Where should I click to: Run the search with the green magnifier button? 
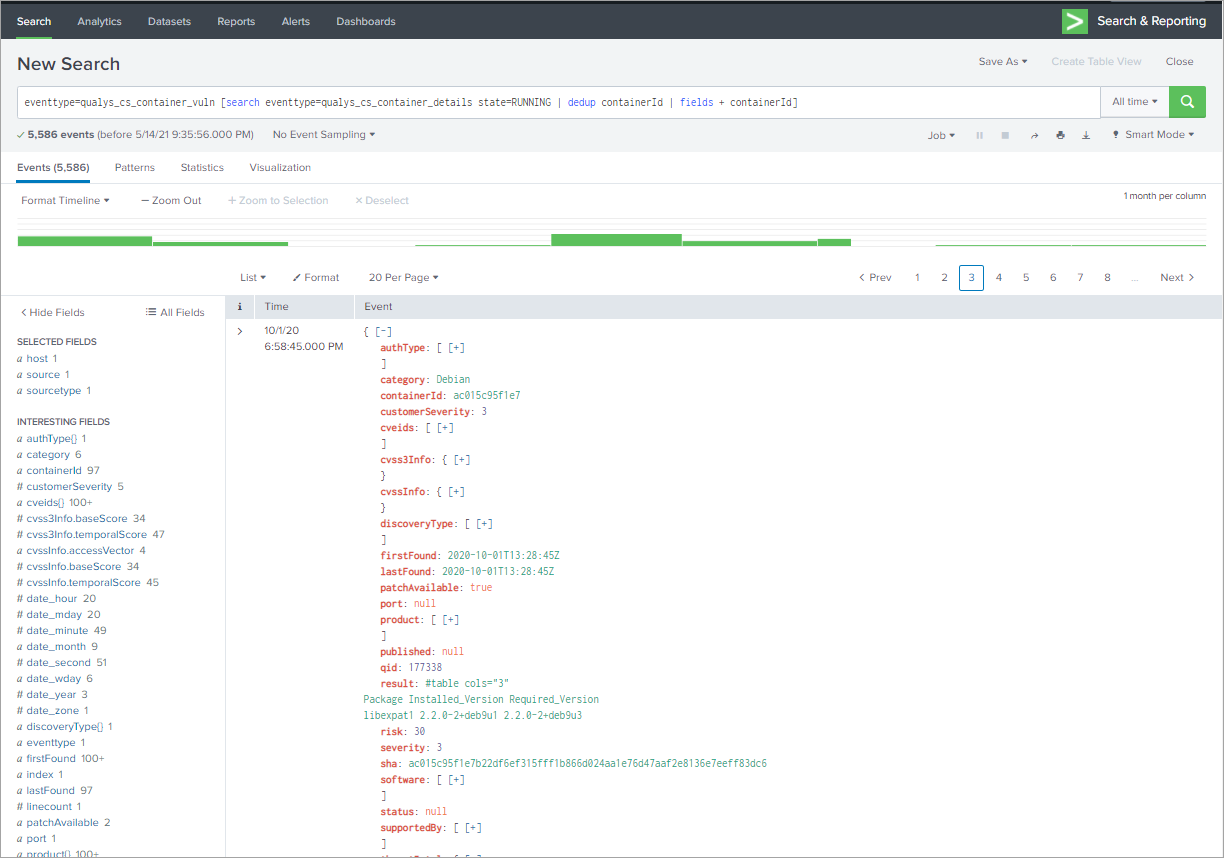point(1187,101)
